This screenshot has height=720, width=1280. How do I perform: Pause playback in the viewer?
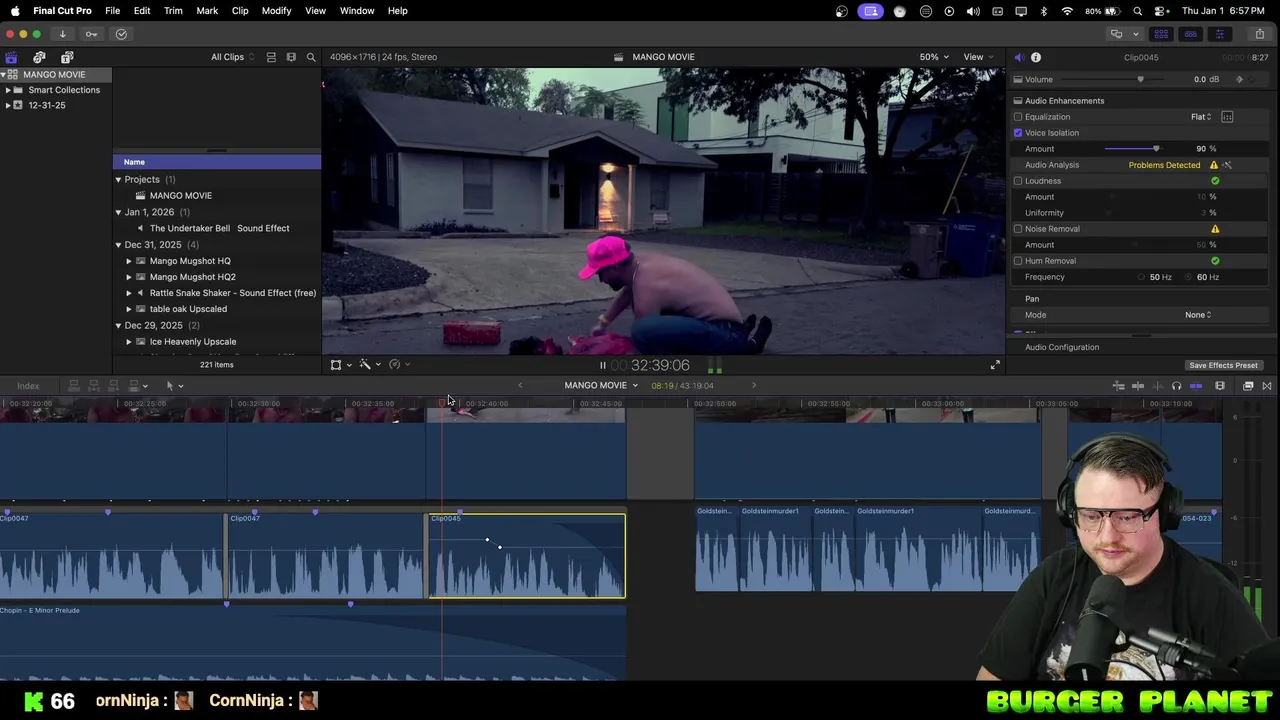[x=602, y=366]
